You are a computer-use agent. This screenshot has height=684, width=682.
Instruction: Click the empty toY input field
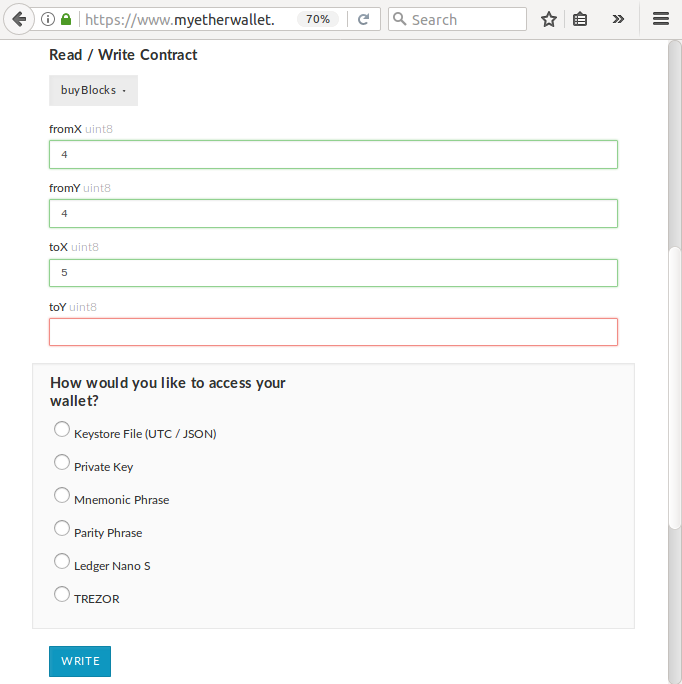[333, 332]
